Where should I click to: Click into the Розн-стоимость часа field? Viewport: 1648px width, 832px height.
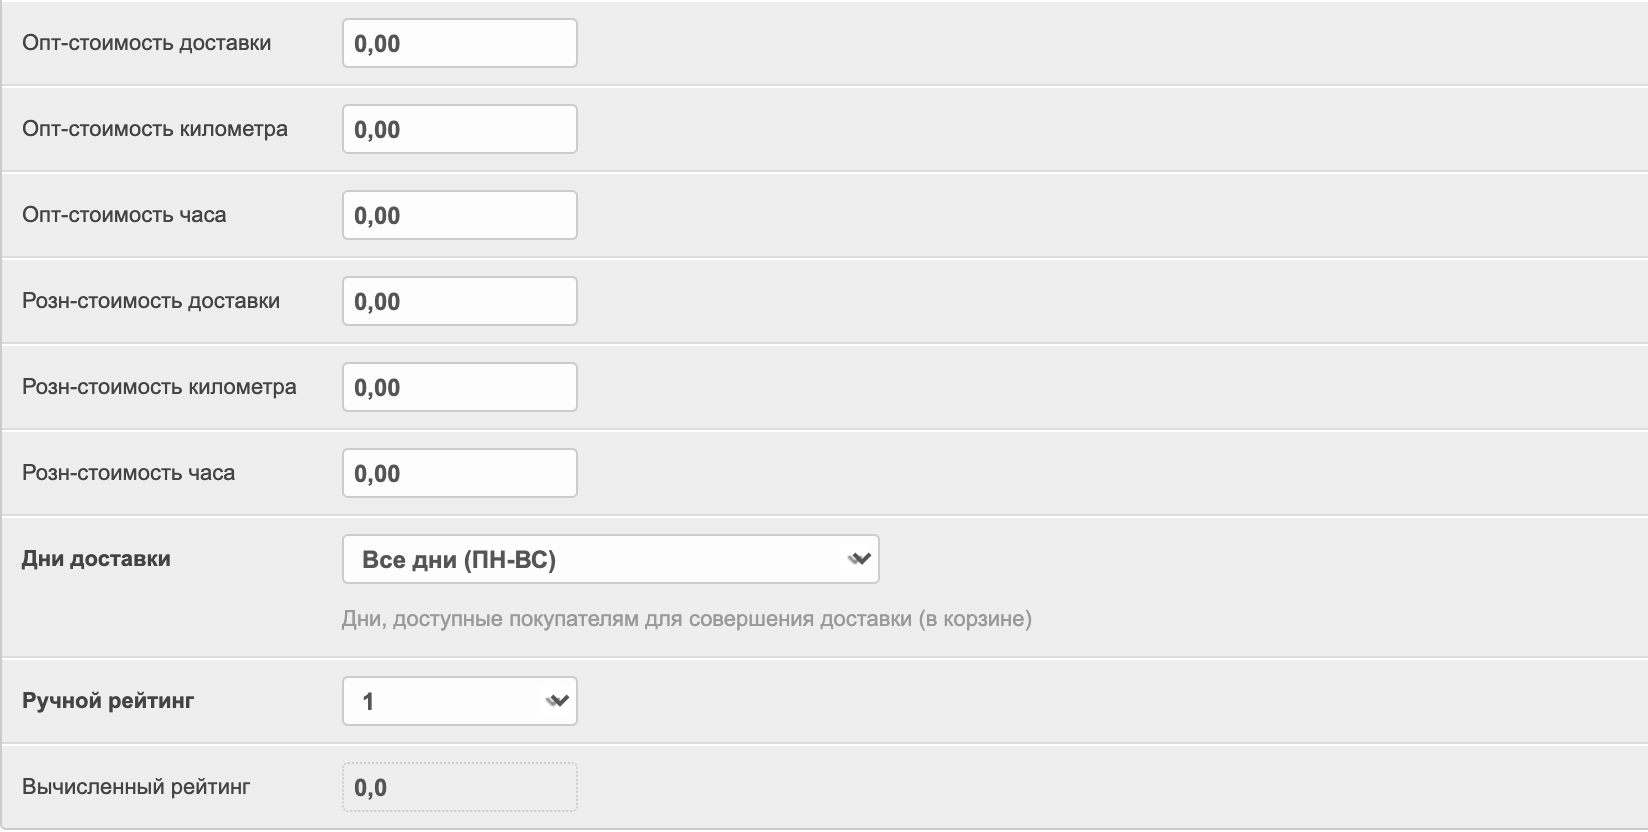point(459,474)
